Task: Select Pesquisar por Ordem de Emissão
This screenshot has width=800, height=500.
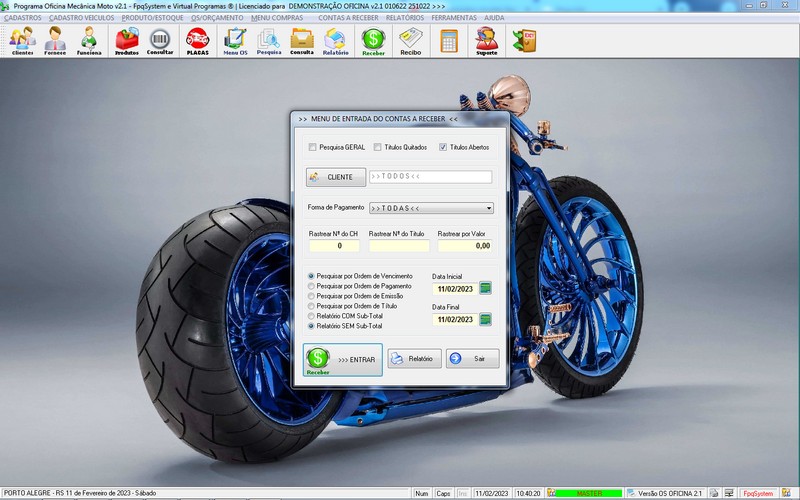Action: pos(311,296)
